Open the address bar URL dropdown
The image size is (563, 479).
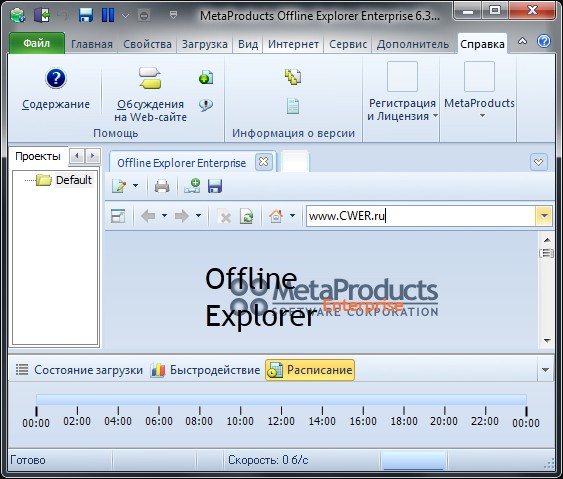click(544, 216)
